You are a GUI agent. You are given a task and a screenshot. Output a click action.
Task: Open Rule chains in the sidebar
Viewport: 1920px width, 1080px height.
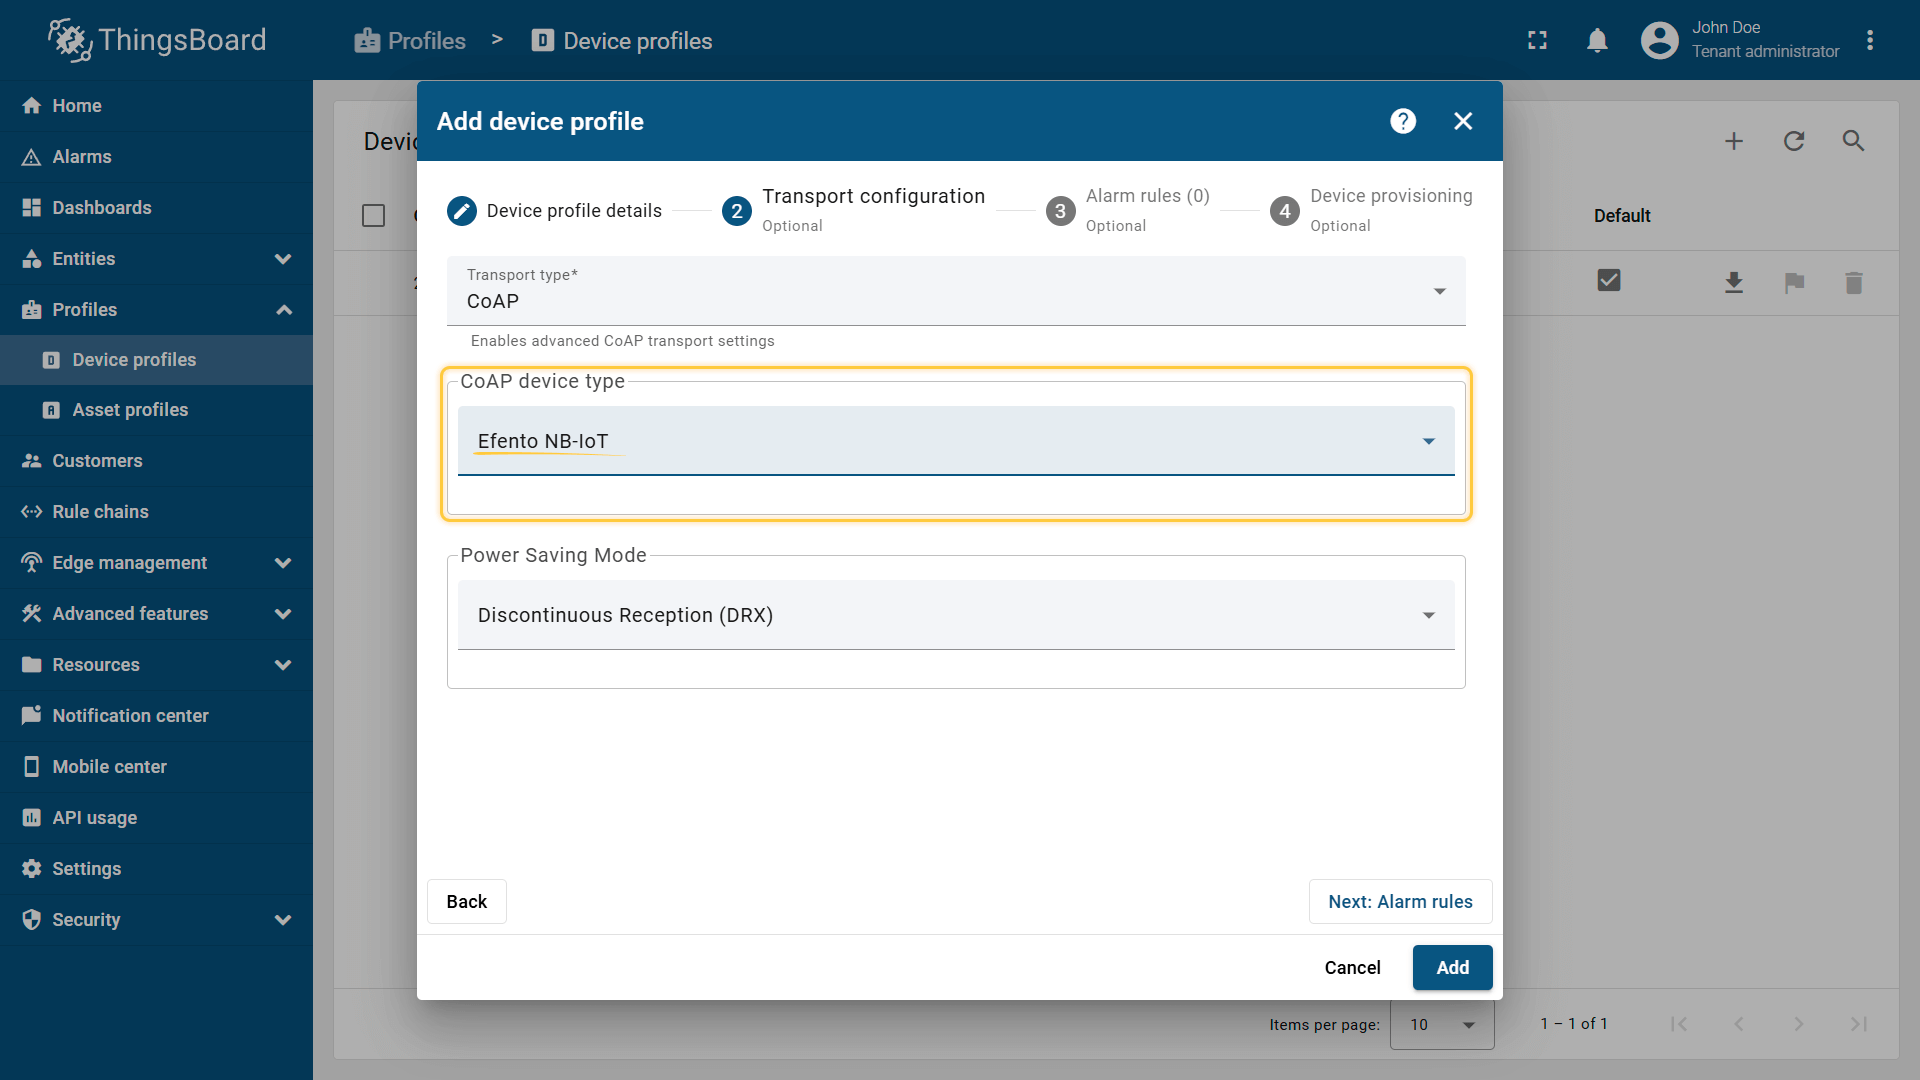pos(100,512)
